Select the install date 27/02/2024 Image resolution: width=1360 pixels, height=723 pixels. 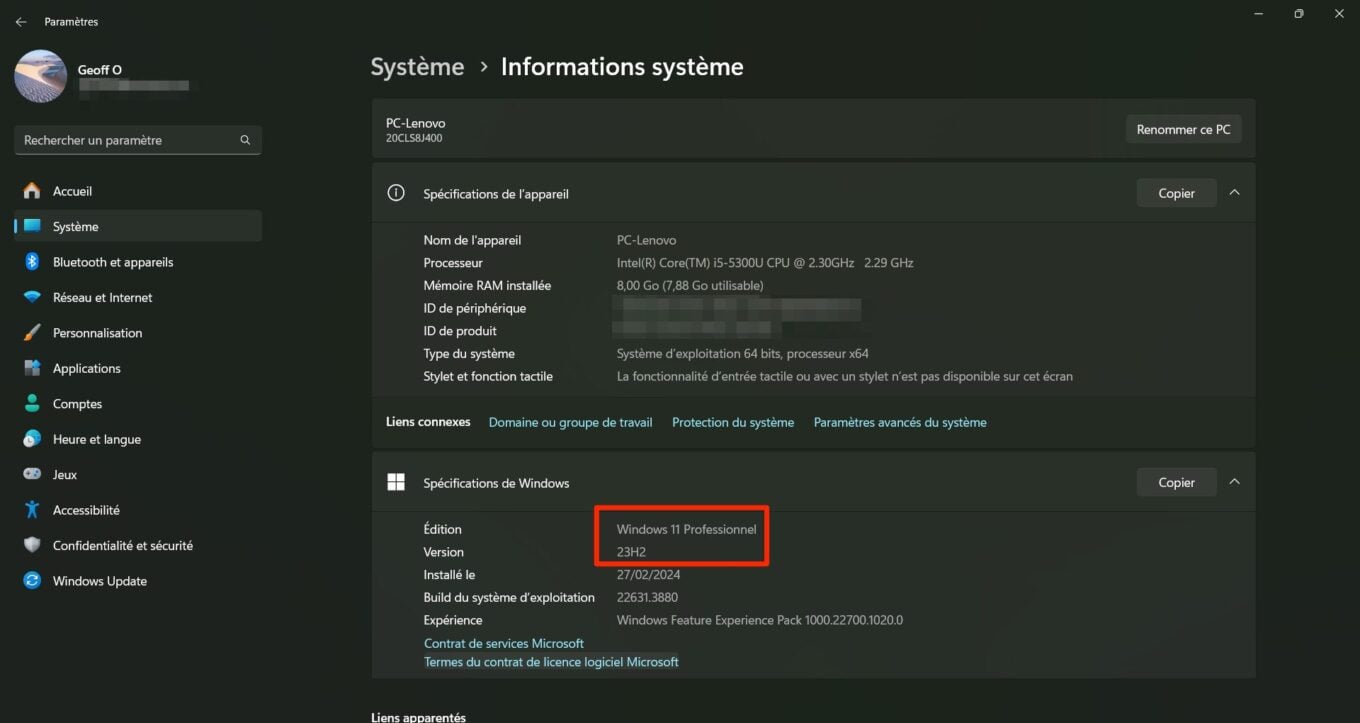[648, 575]
